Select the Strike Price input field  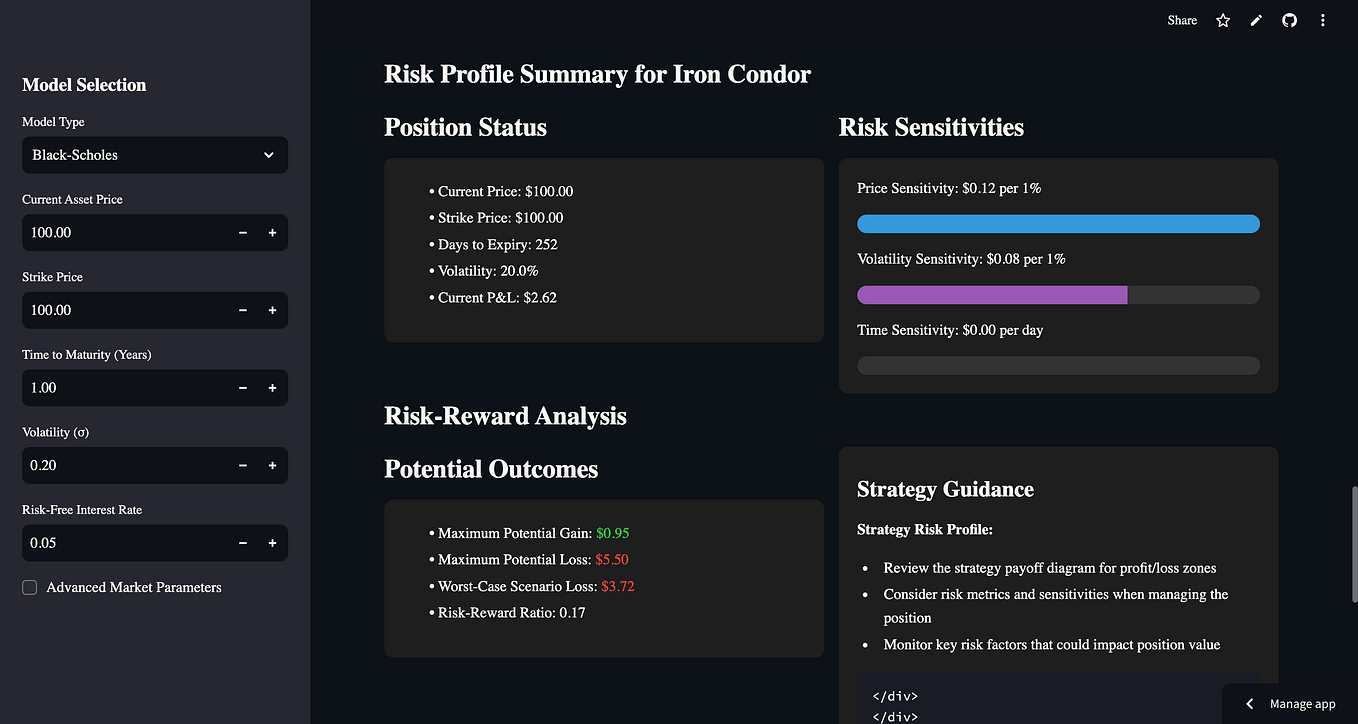pos(120,310)
